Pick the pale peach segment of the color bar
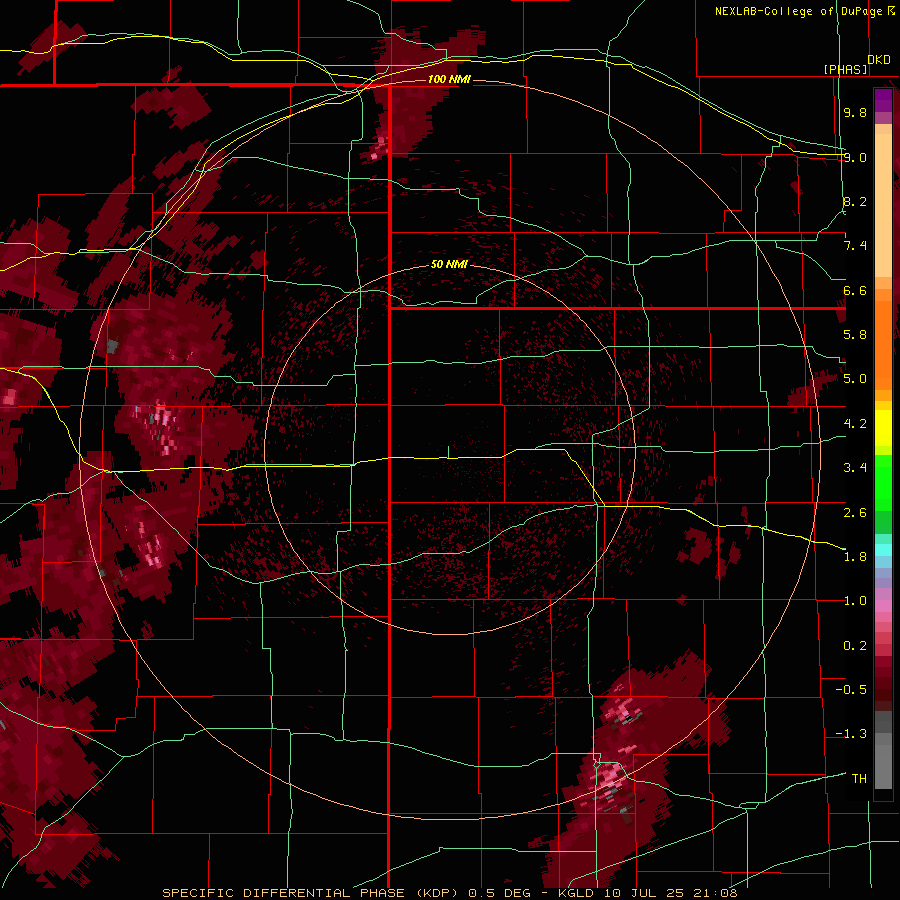 (x=883, y=207)
